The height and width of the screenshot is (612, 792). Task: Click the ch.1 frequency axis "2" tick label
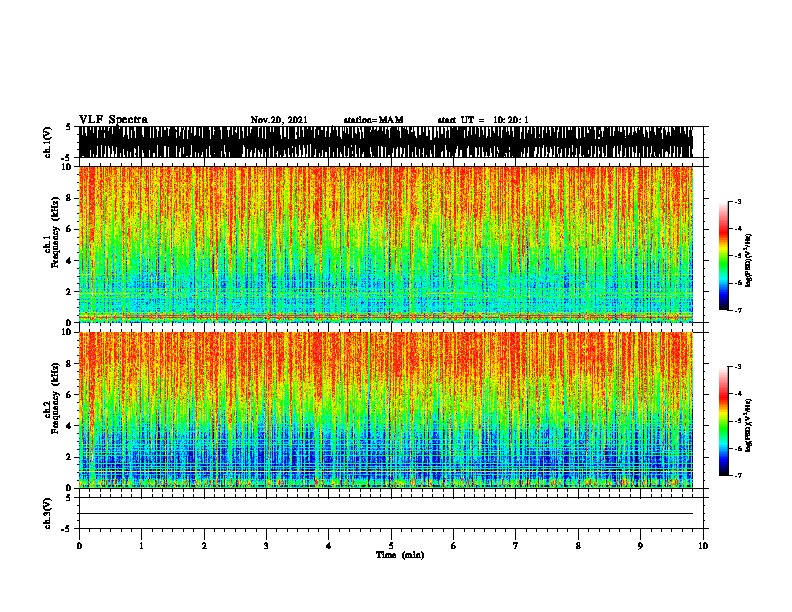[x=70, y=292]
